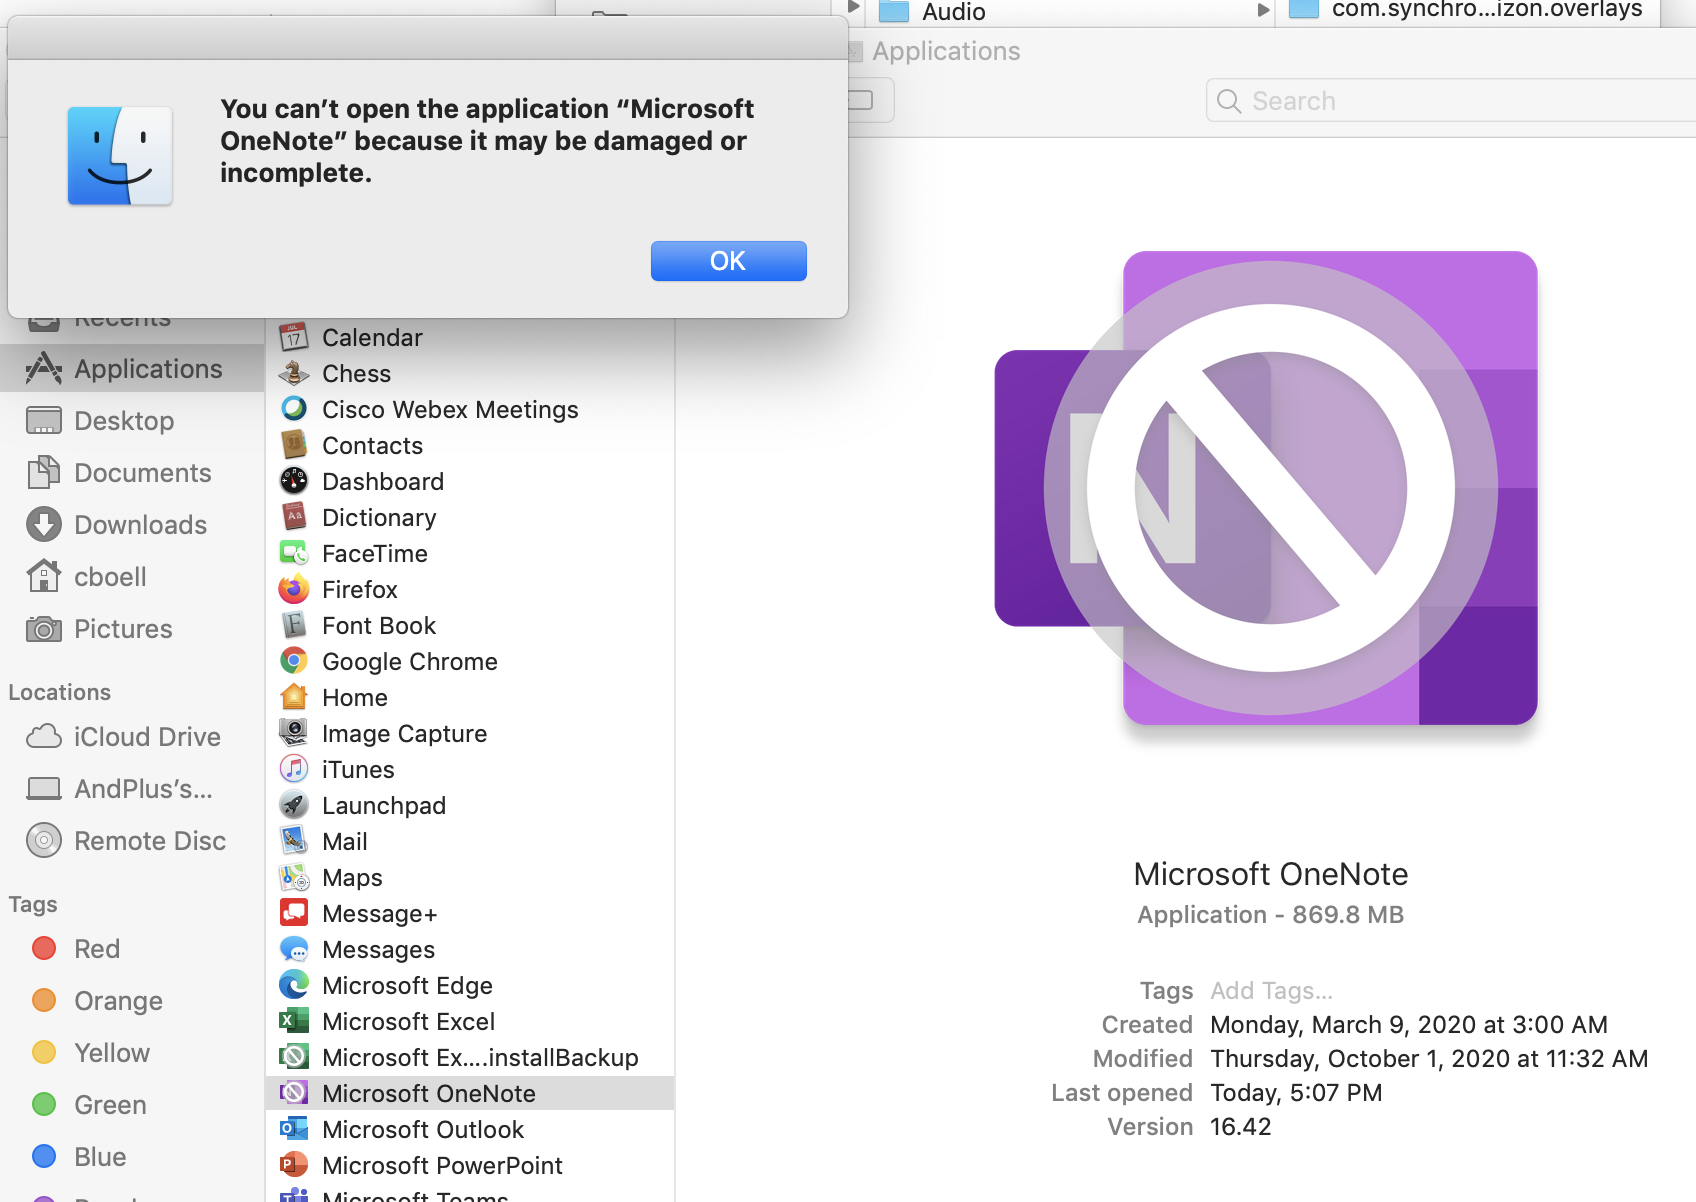The height and width of the screenshot is (1202, 1696).
Task: Select the Microsoft Outlook app icon
Action: [x=293, y=1129]
